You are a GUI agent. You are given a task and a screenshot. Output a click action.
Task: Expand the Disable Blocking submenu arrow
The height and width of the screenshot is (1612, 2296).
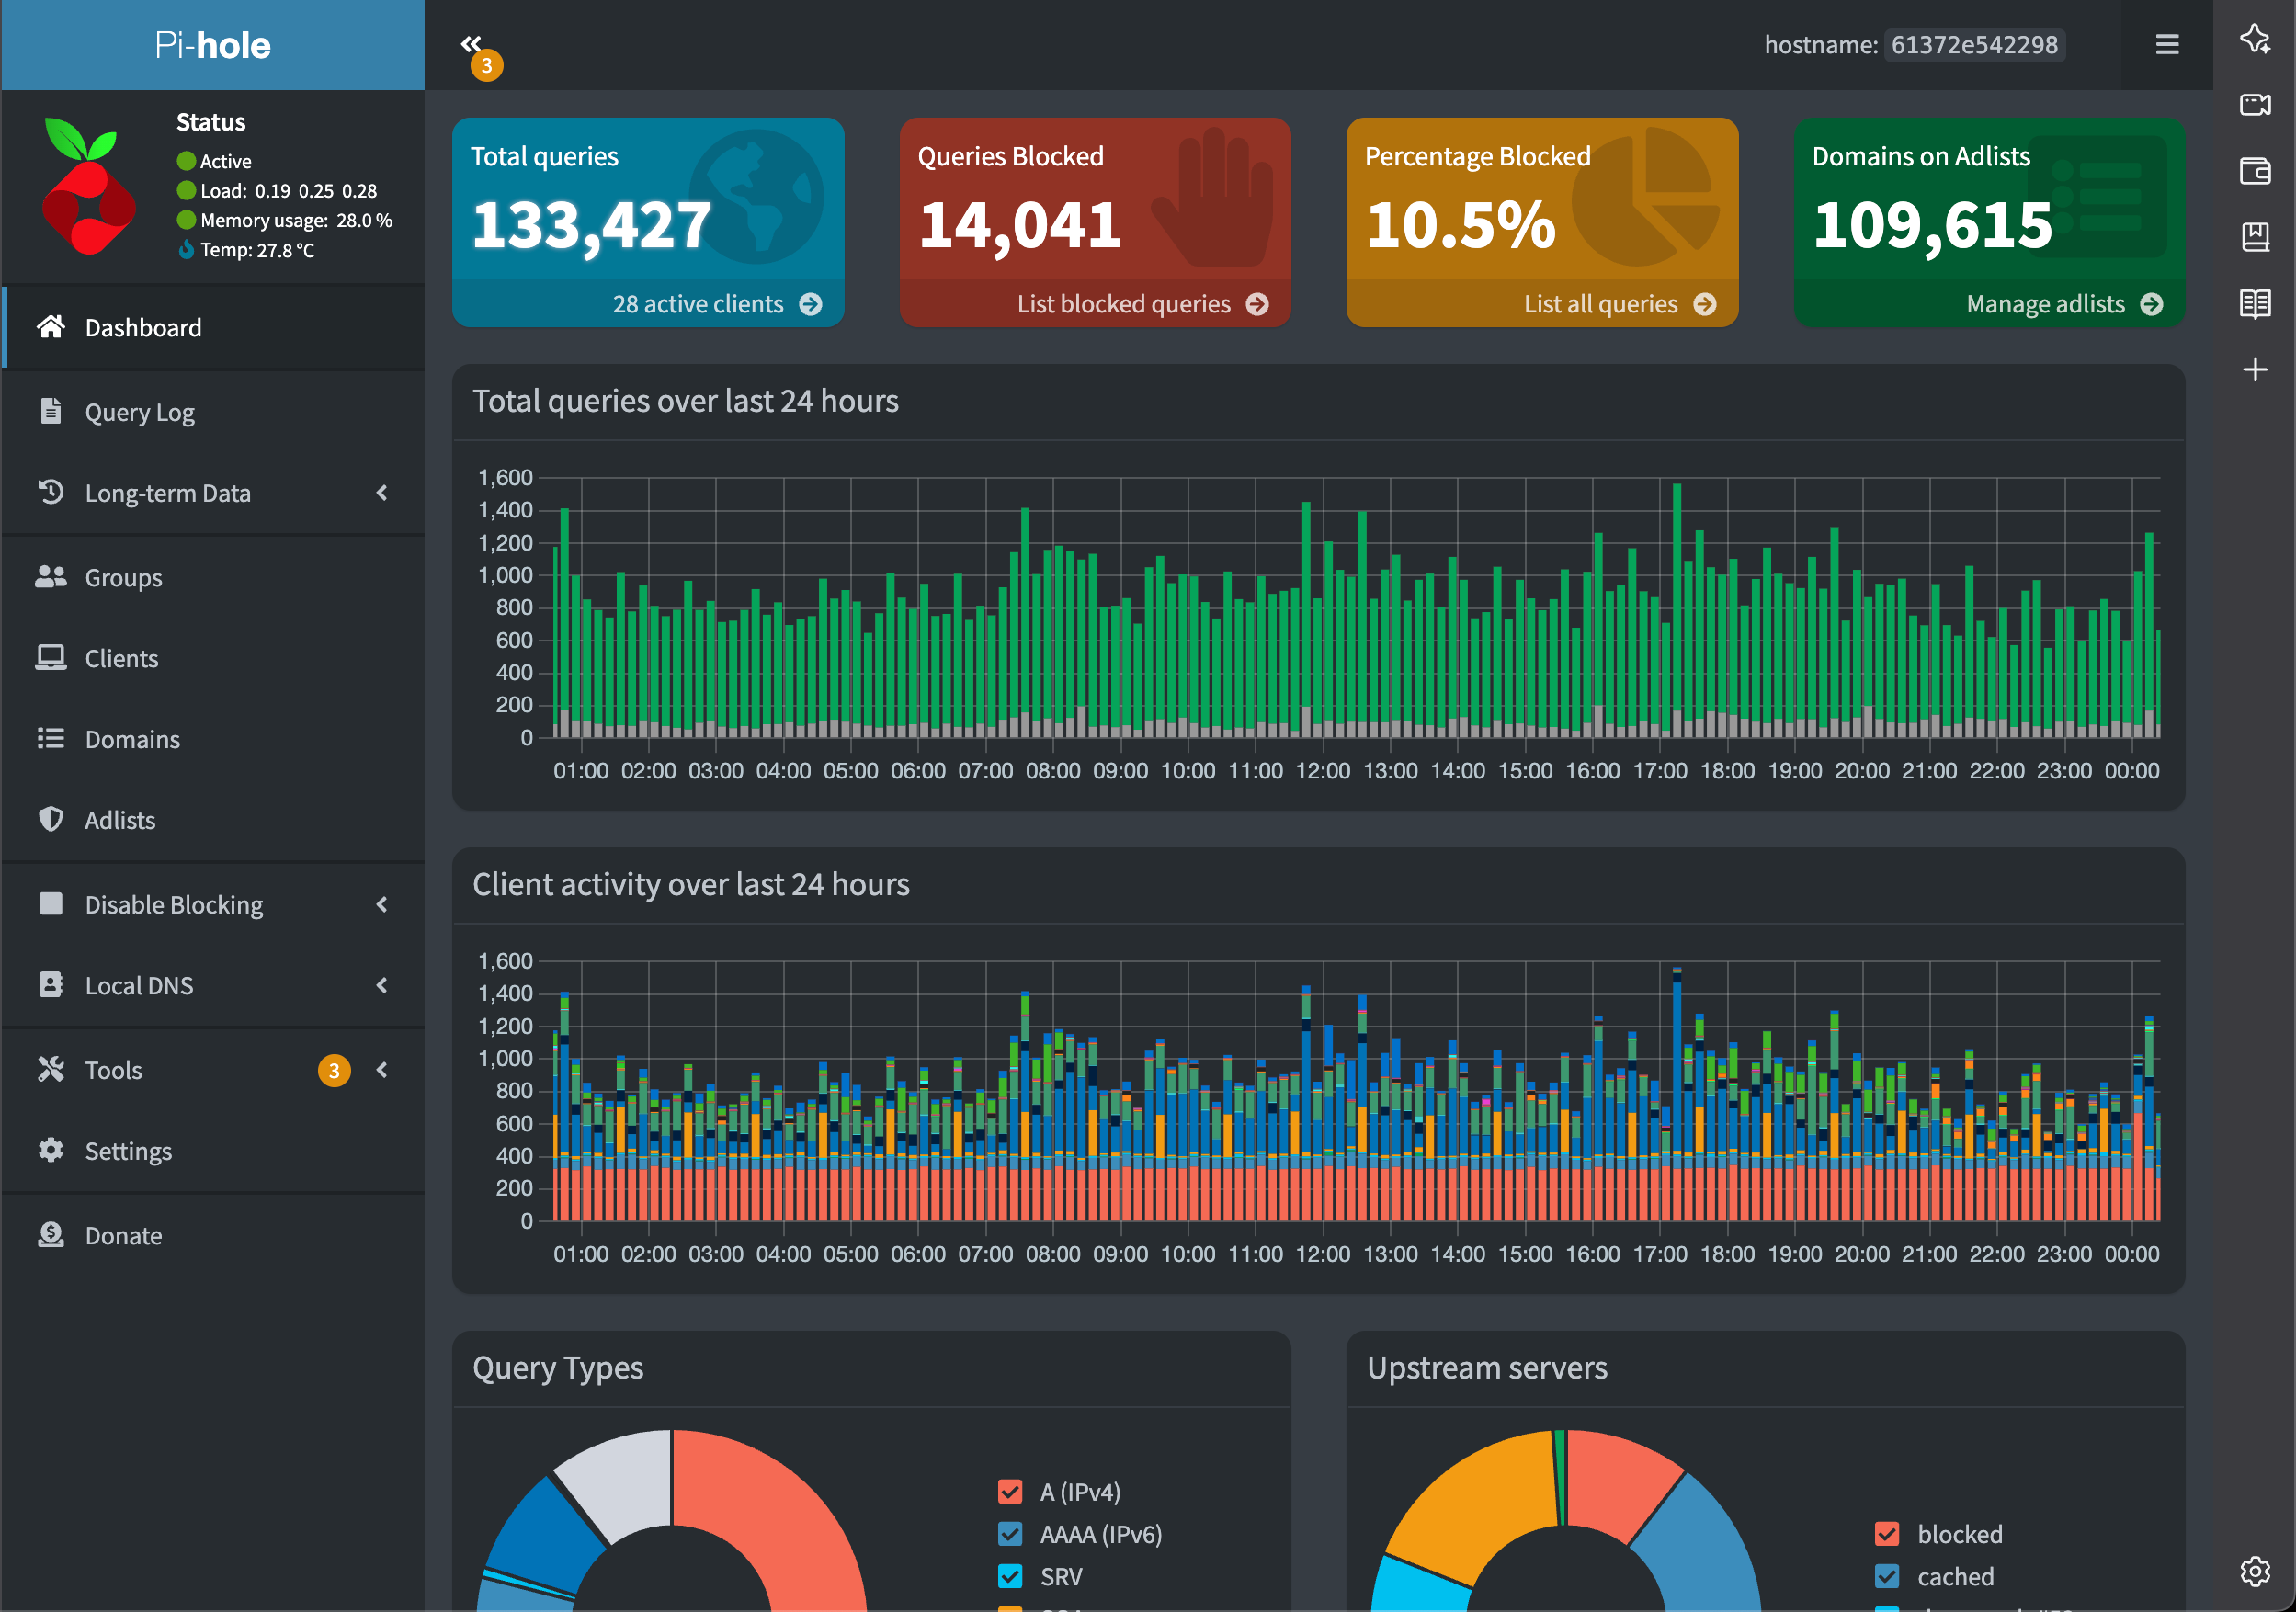[382, 904]
